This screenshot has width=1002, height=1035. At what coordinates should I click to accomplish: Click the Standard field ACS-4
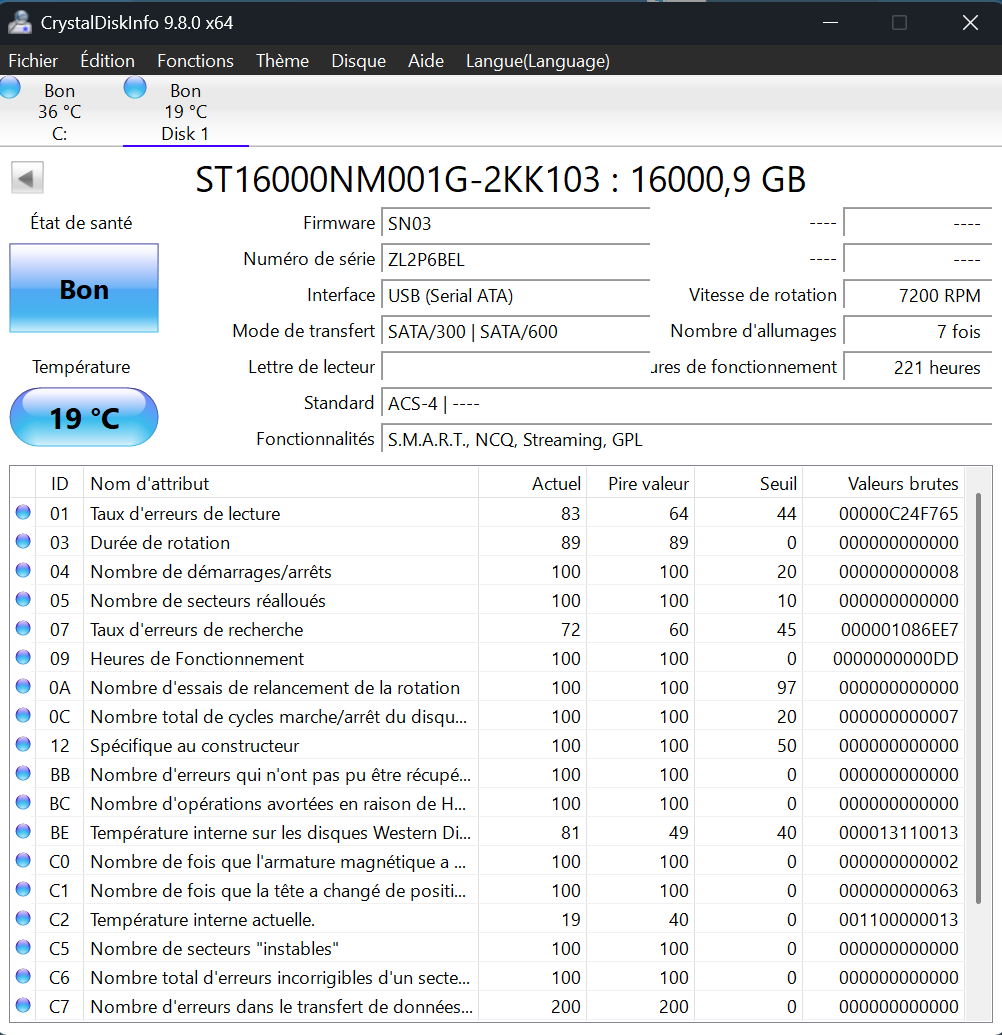click(x=686, y=403)
